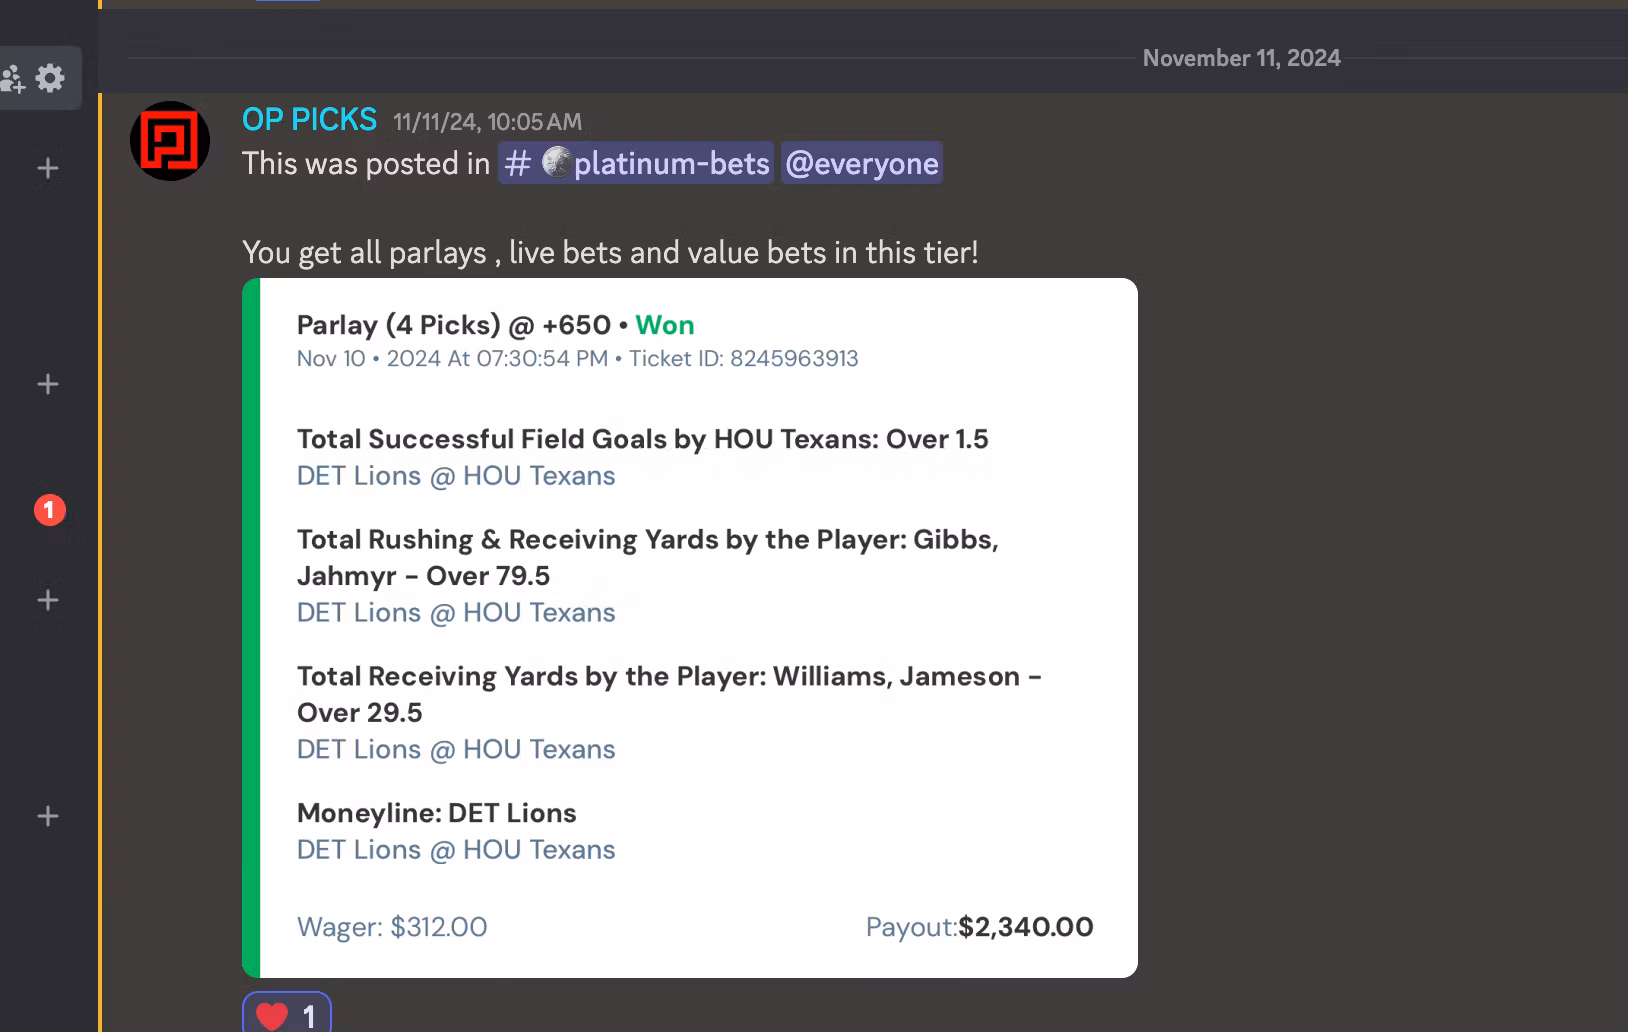Open the #platinum-bets channel link
Image resolution: width=1628 pixels, height=1032 pixels.
tap(636, 163)
